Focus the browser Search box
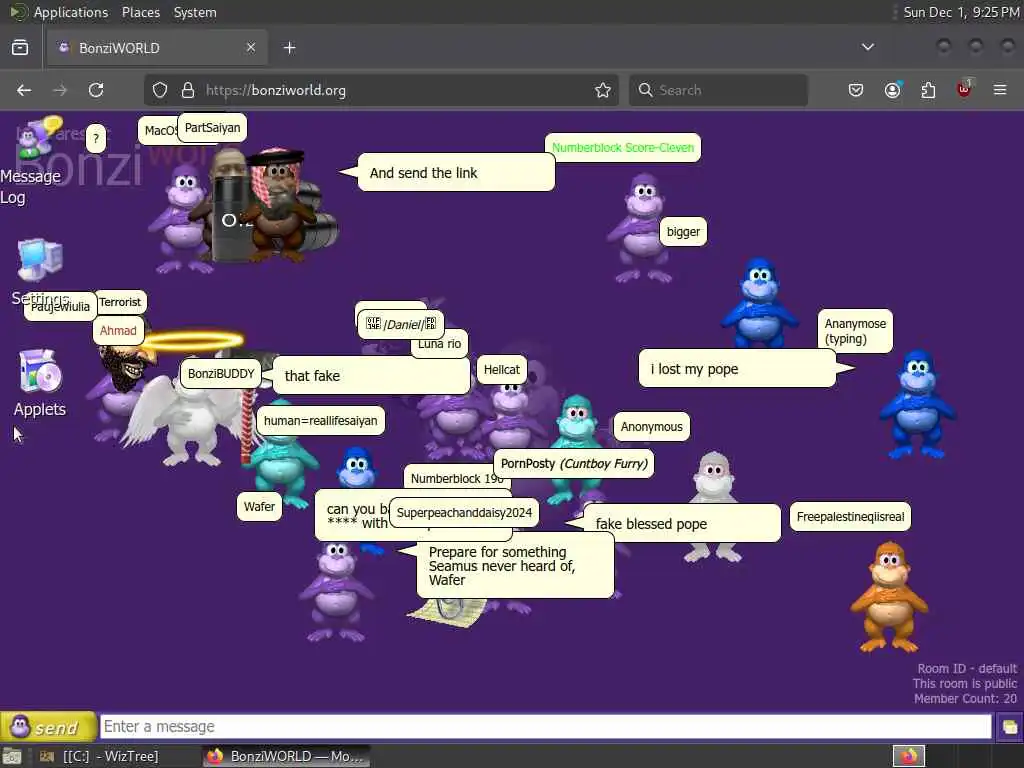The height and width of the screenshot is (768, 1024). [x=718, y=90]
